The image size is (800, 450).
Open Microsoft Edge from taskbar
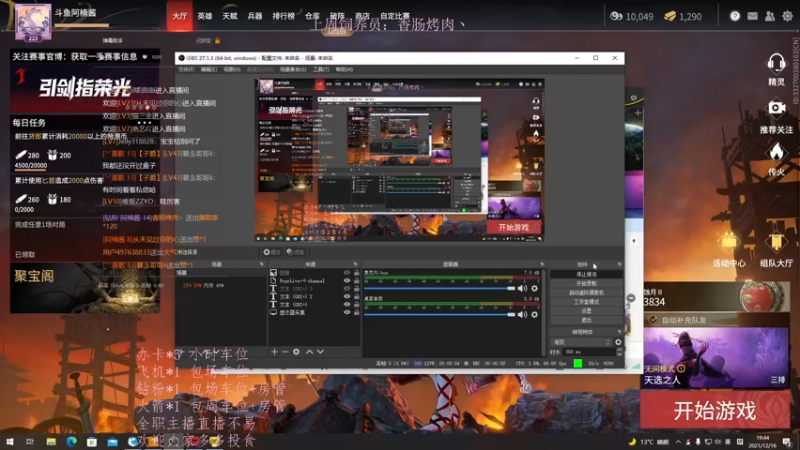pos(71,441)
